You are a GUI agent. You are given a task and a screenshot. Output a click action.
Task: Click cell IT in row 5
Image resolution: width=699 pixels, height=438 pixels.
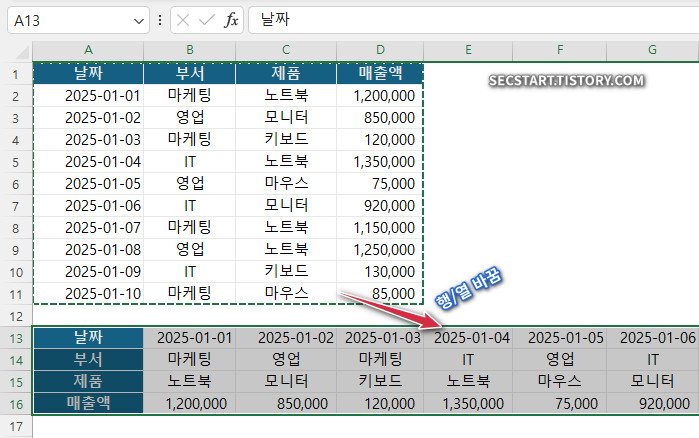(189, 162)
